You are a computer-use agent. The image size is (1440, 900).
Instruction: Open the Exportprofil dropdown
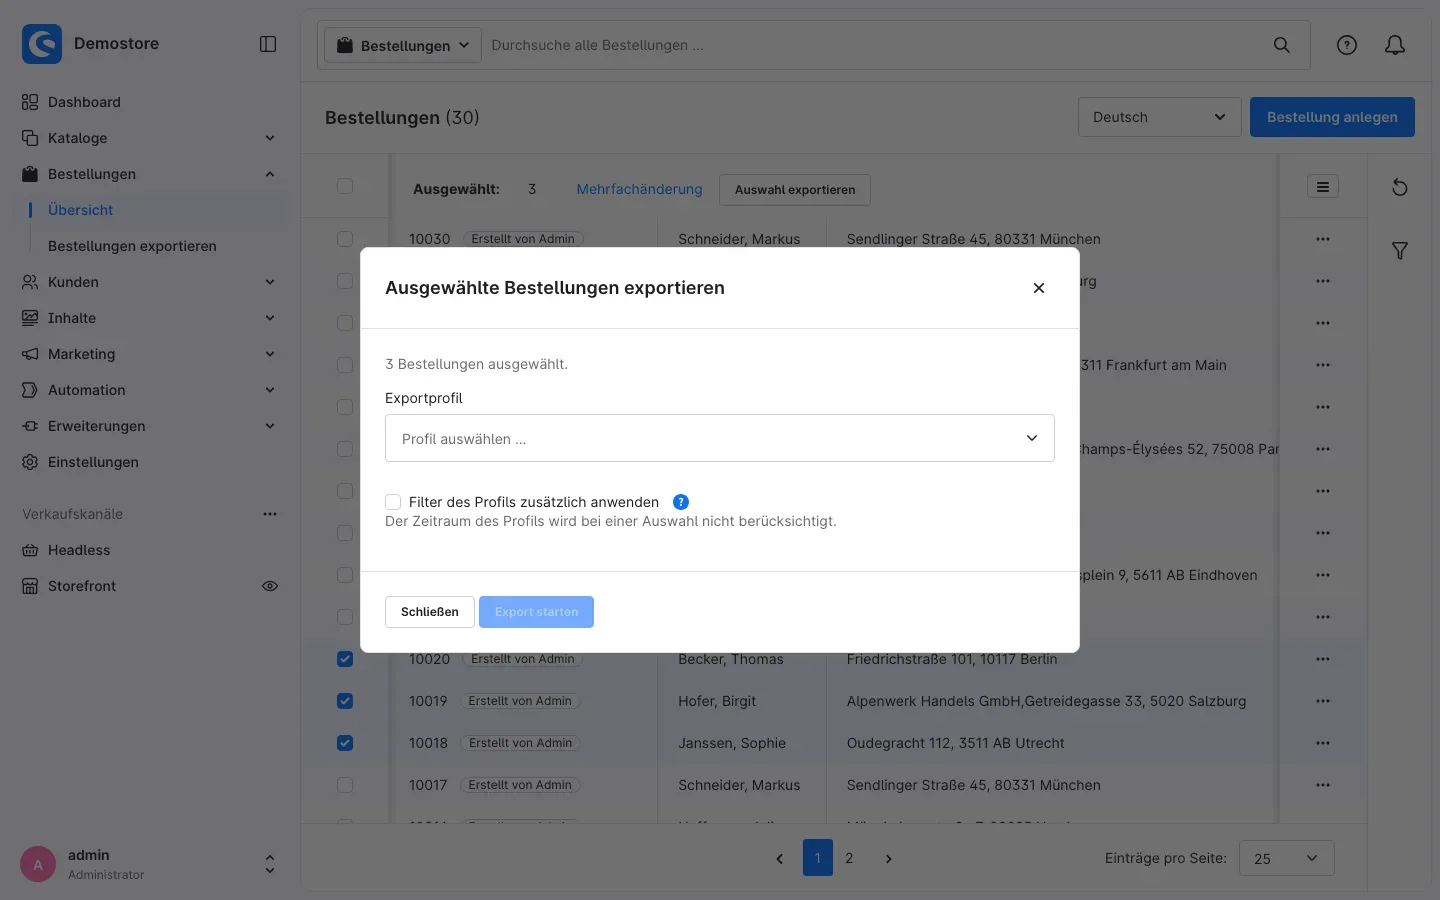[720, 438]
